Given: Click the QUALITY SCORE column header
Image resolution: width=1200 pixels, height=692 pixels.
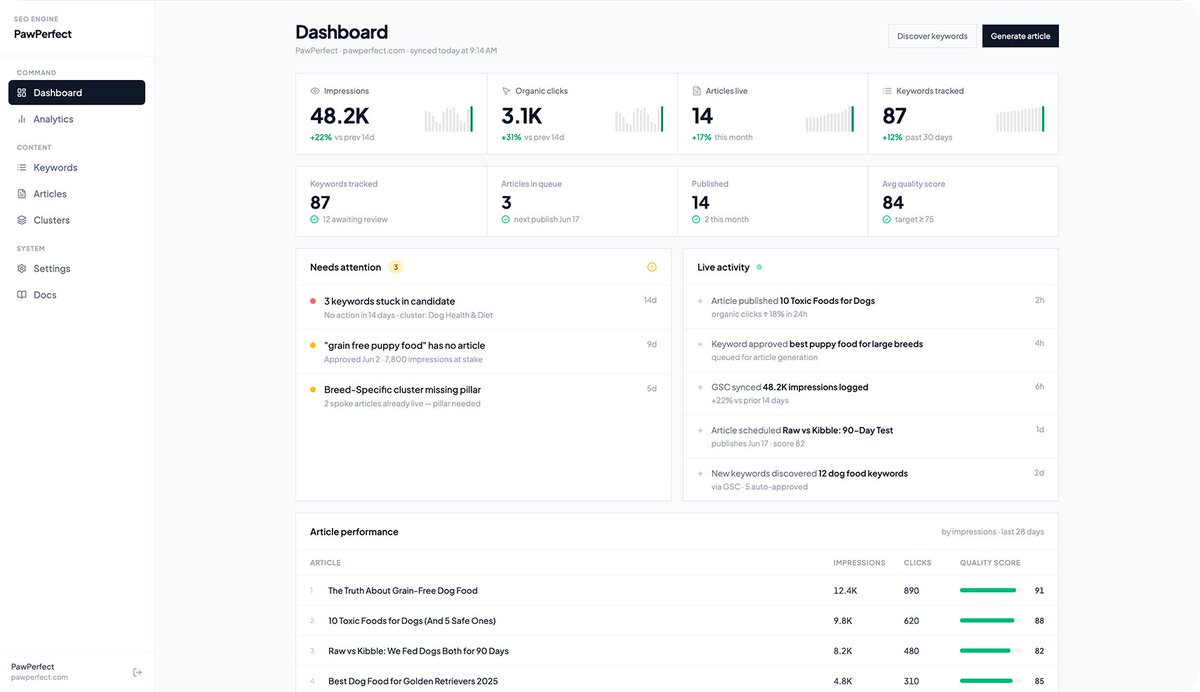Looking at the screenshot, I should pos(990,563).
